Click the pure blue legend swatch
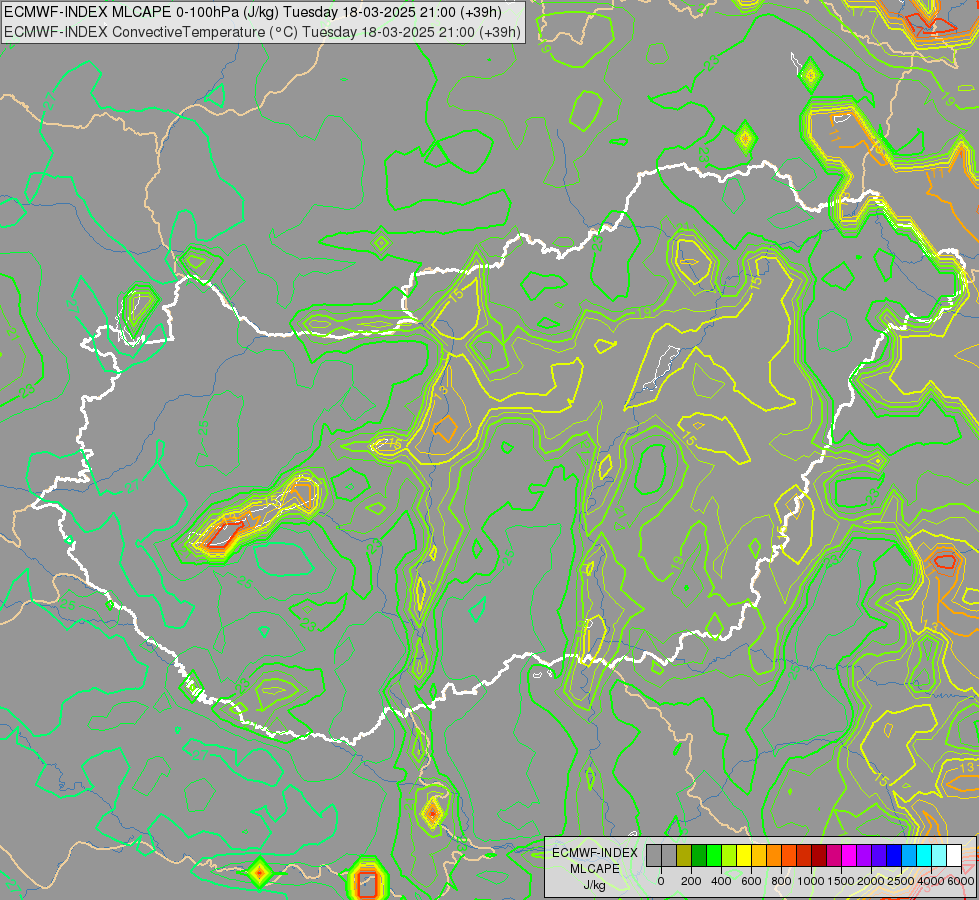The width and height of the screenshot is (979, 900). click(895, 856)
